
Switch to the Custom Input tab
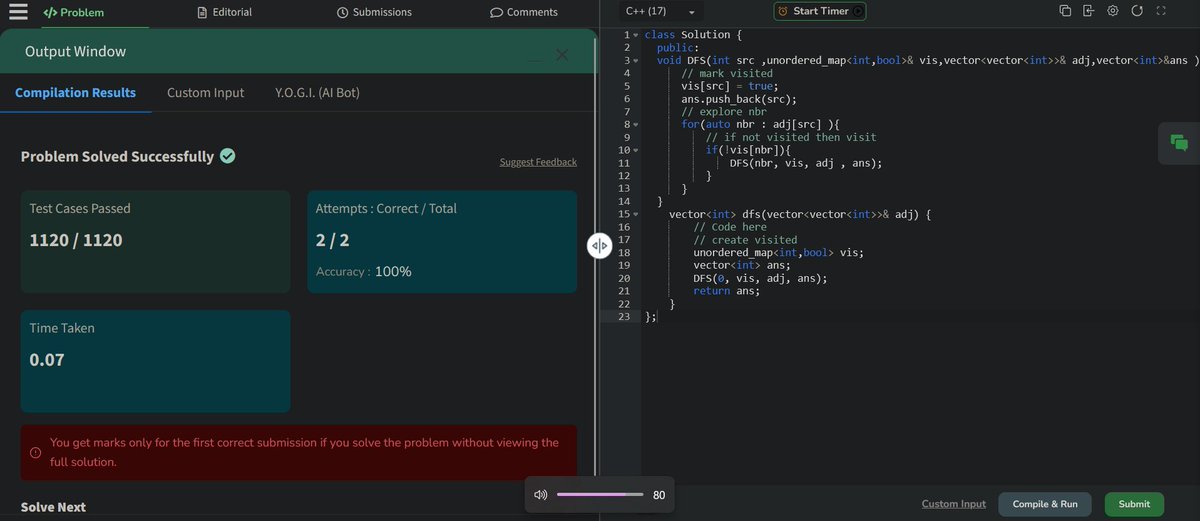coord(205,92)
